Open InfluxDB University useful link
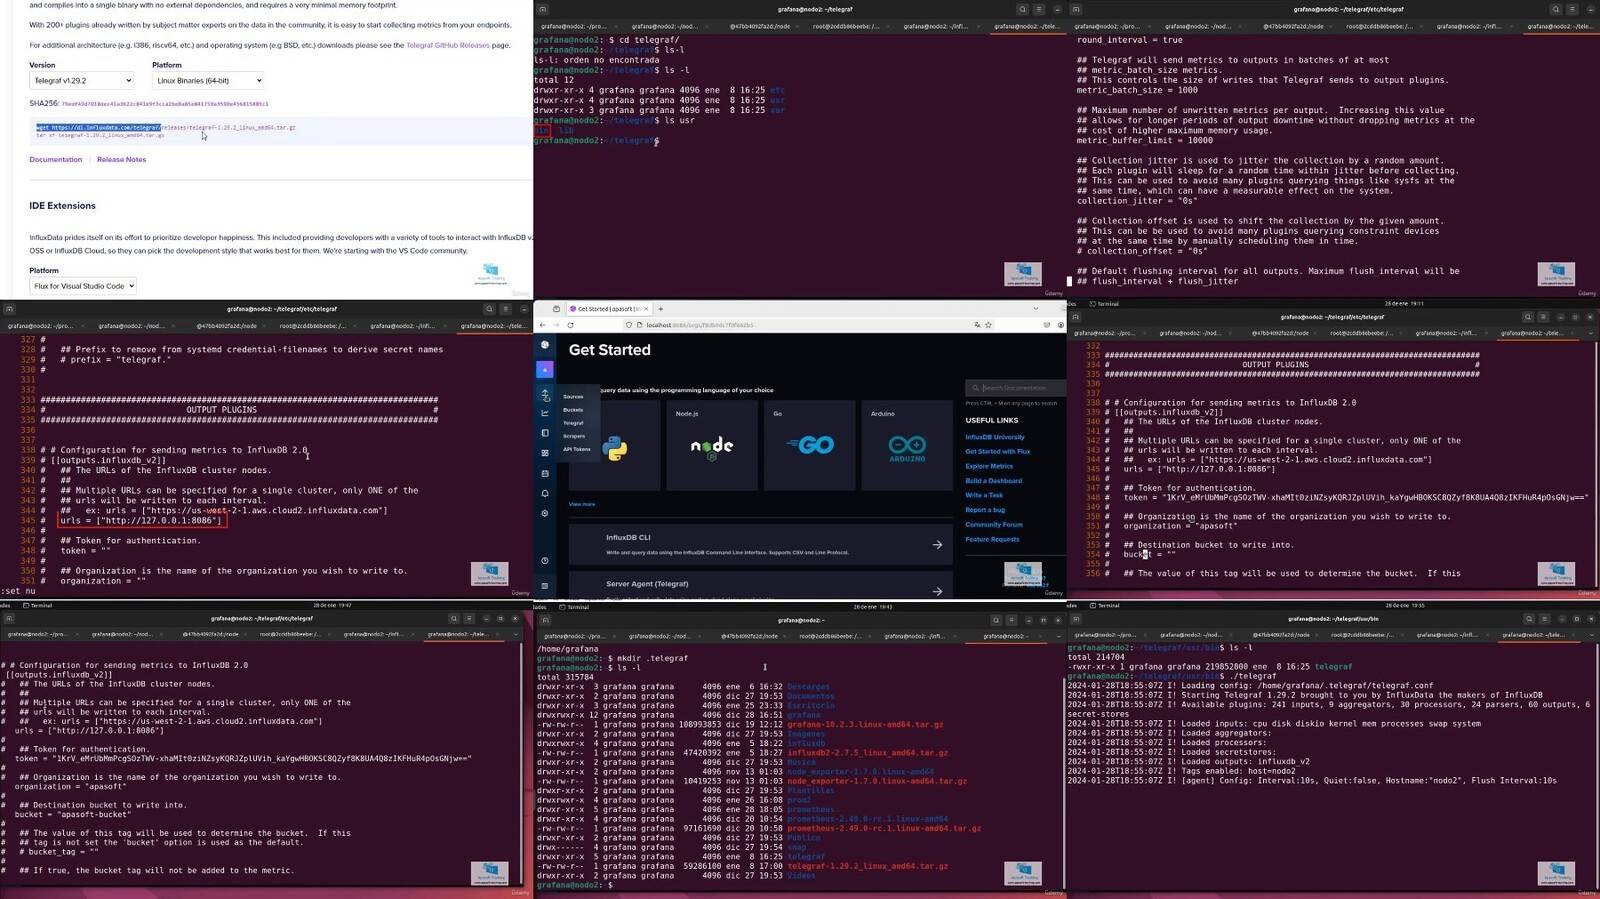This screenshot has height=899, width=1600. coord(995,437)
